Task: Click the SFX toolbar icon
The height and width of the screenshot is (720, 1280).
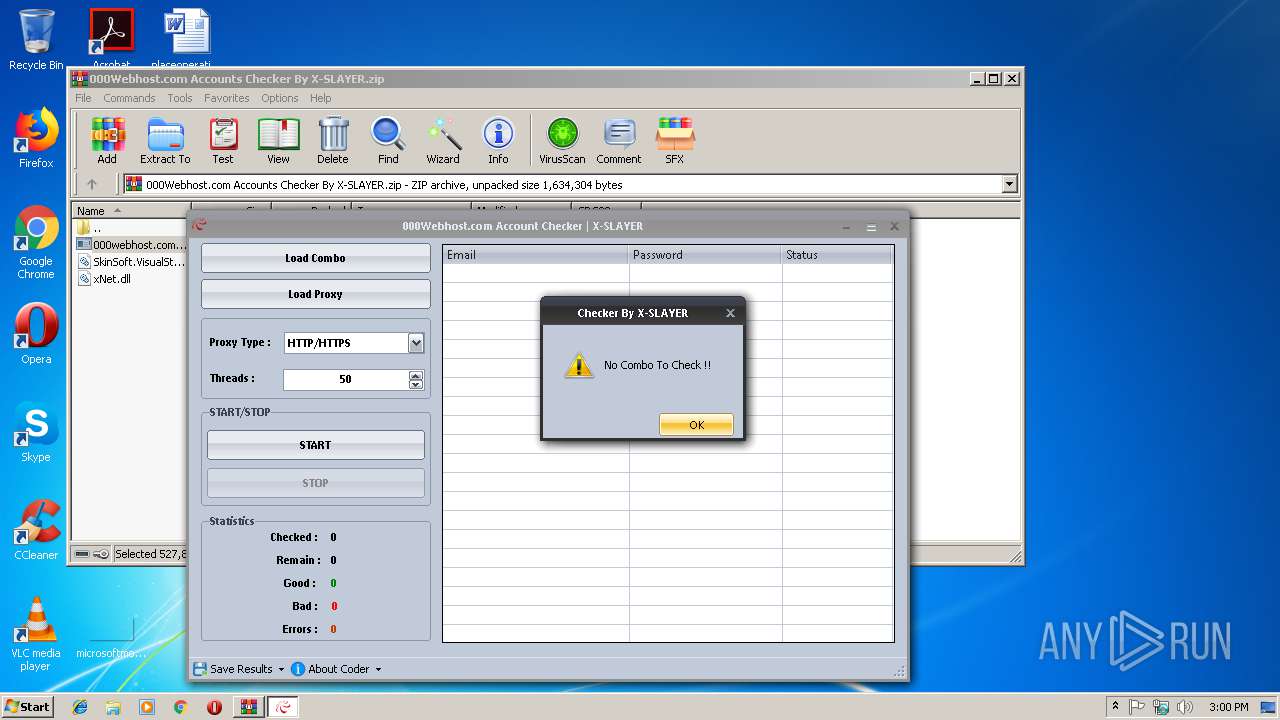Action: (x=675, y=141)
